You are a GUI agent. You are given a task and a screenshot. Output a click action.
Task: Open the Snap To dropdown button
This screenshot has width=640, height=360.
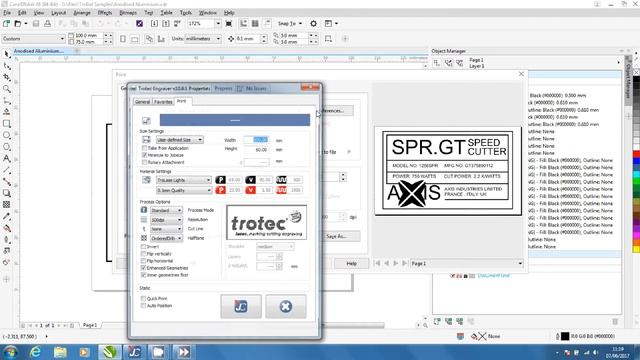click(290, 24)
